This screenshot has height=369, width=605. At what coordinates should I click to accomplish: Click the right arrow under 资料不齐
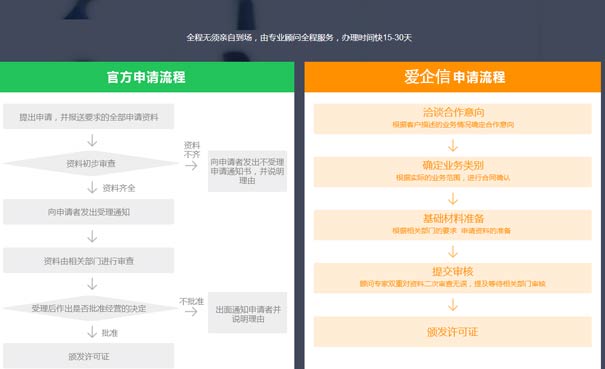pos(191,166)
